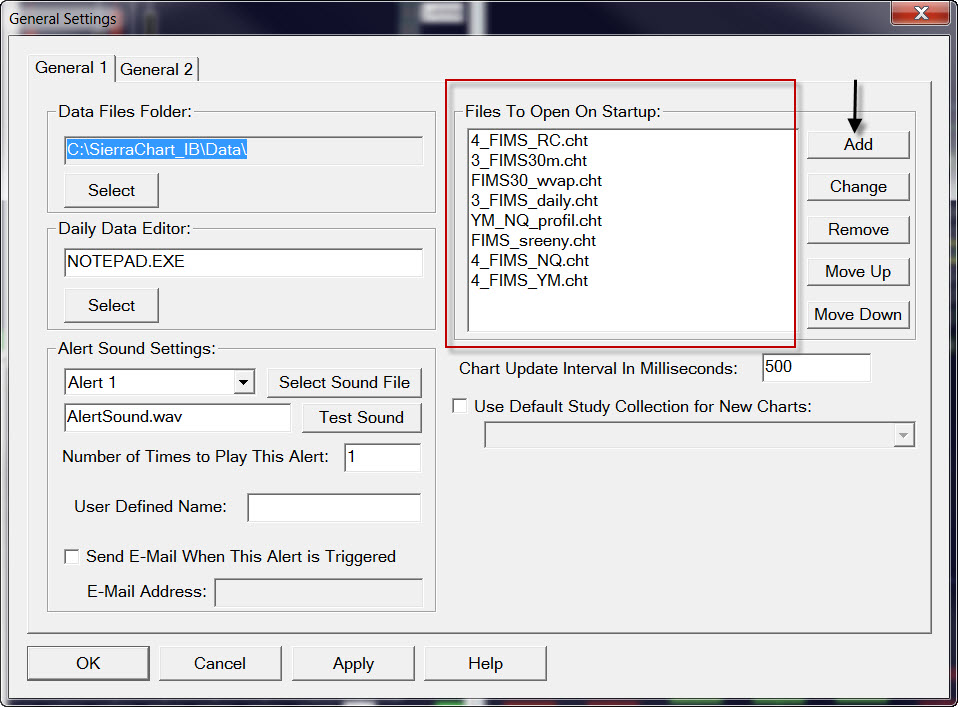This screenshot has height=707, width=958.
Task: Click the Move Down button
Action: tap(858, 315)
